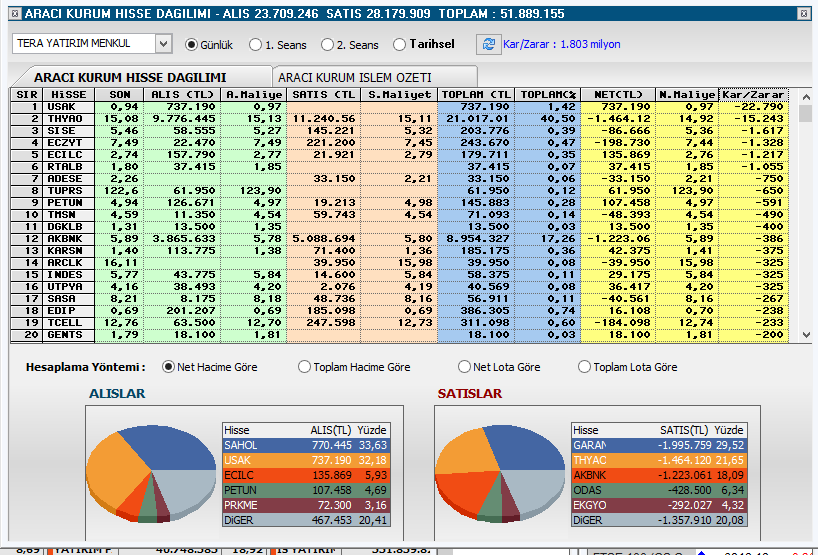This screenshot has width=818, height=555.
Task: Select the RTALB stock row
Action: [399, 167]
